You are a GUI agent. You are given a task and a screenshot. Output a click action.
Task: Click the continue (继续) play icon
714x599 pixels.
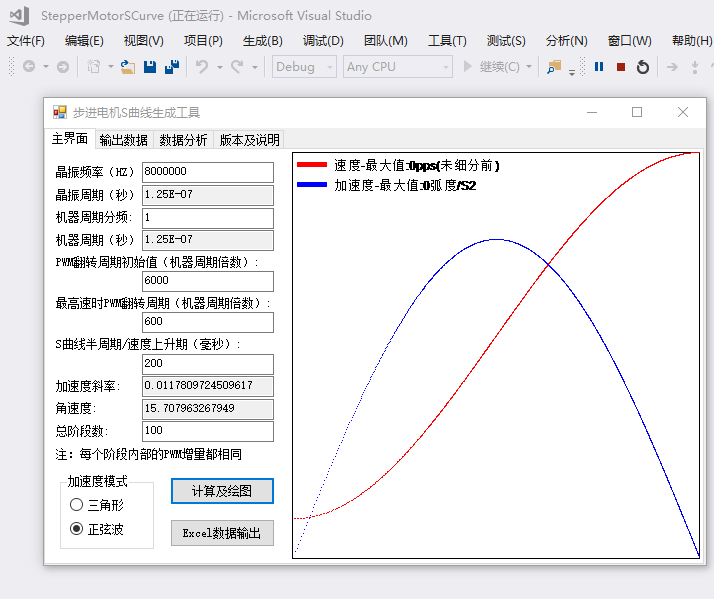click(x=467, y=67)
